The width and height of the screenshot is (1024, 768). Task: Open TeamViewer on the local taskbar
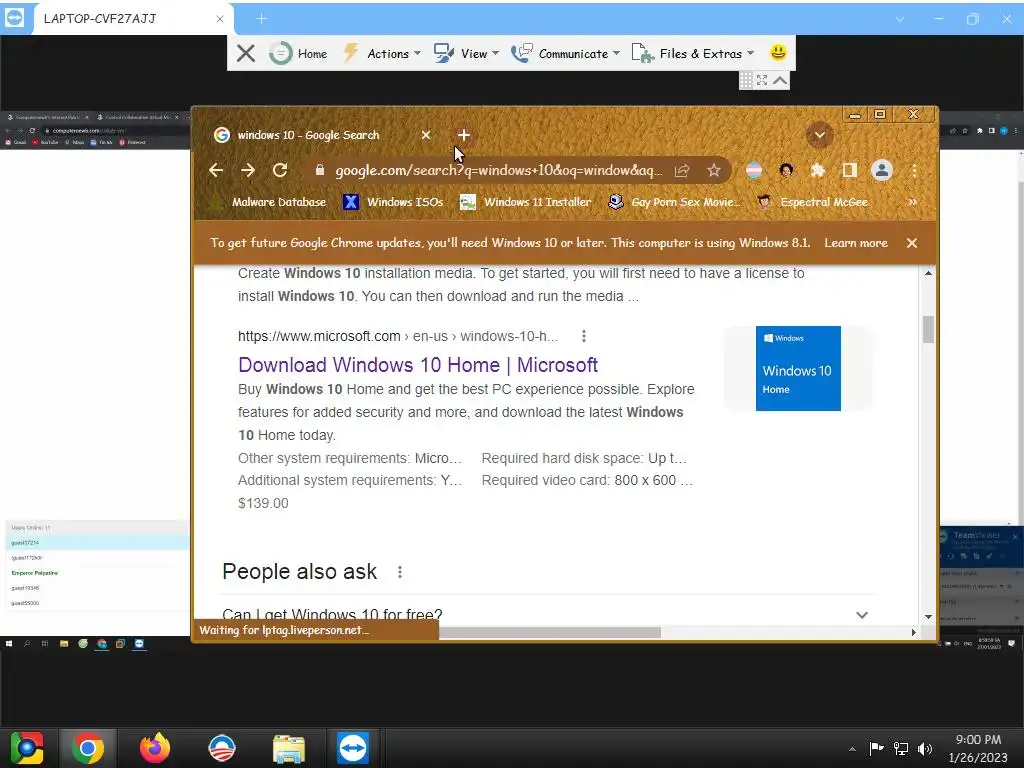[x=353, y=748]
